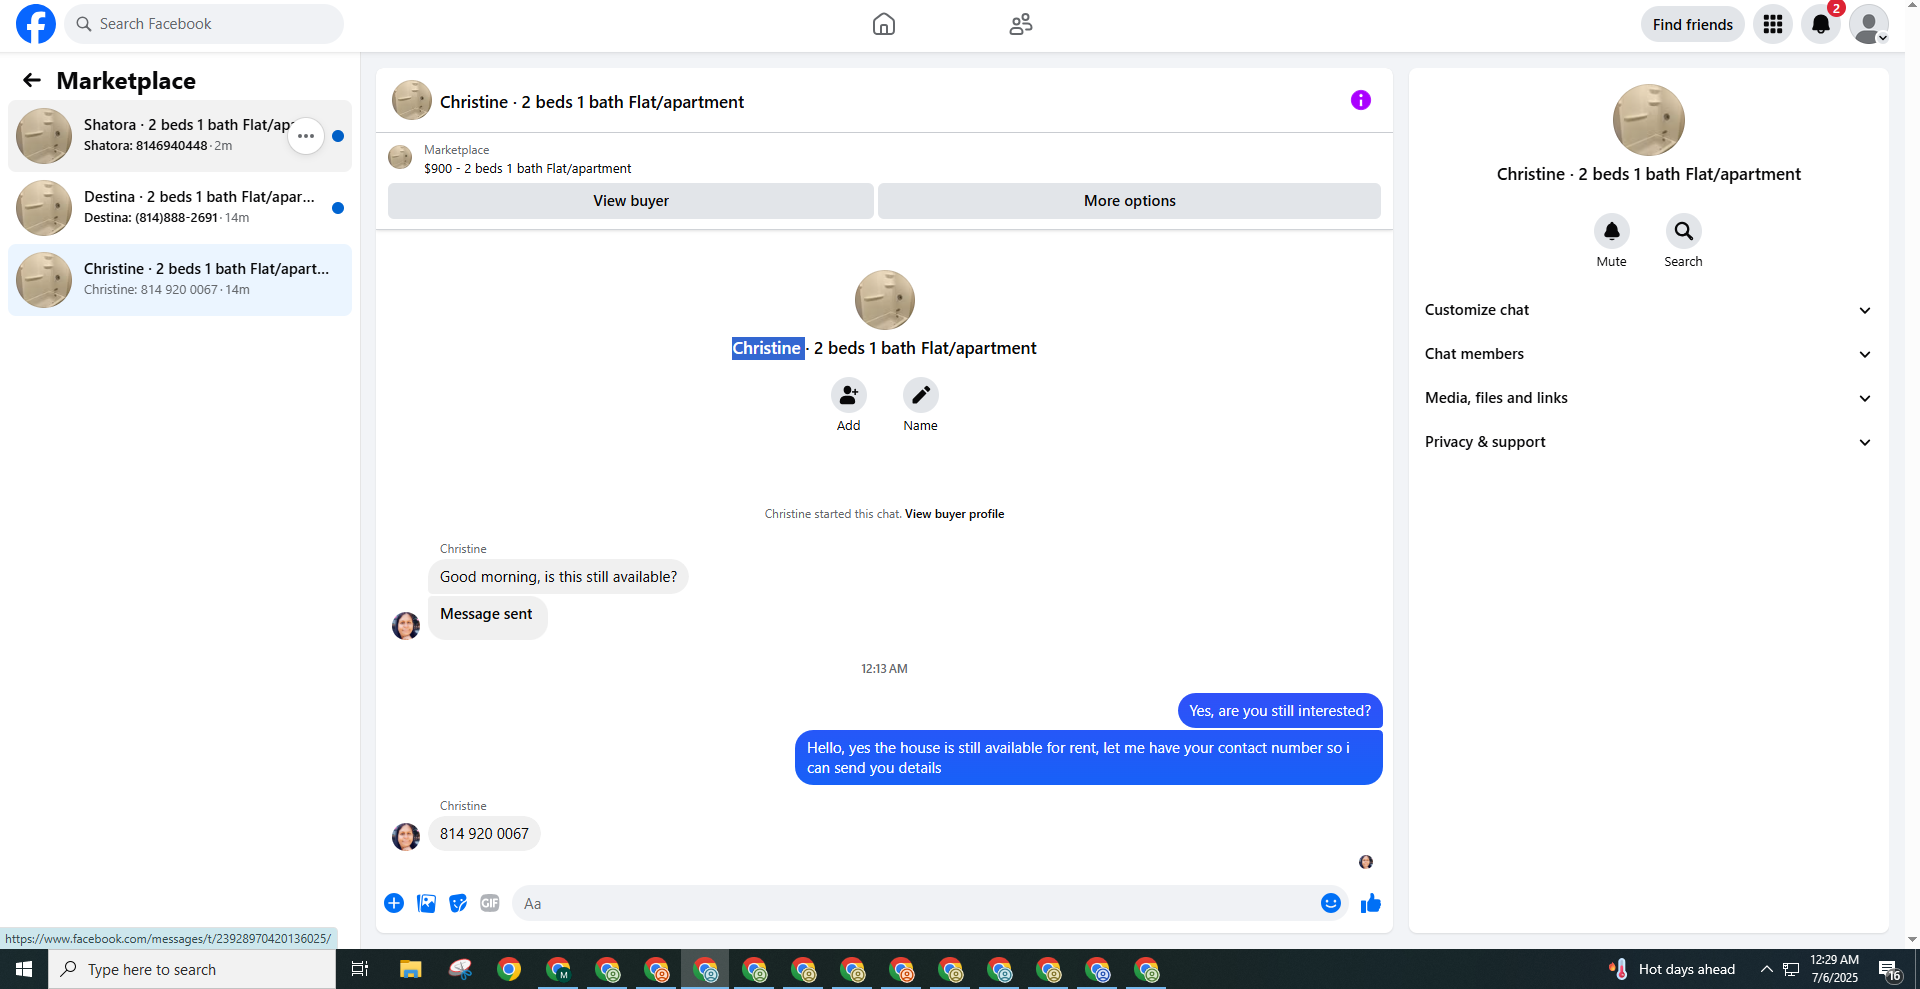Choose a GIF icon
The width and height of the screenshot is (1920, 989).
point(490,903)
